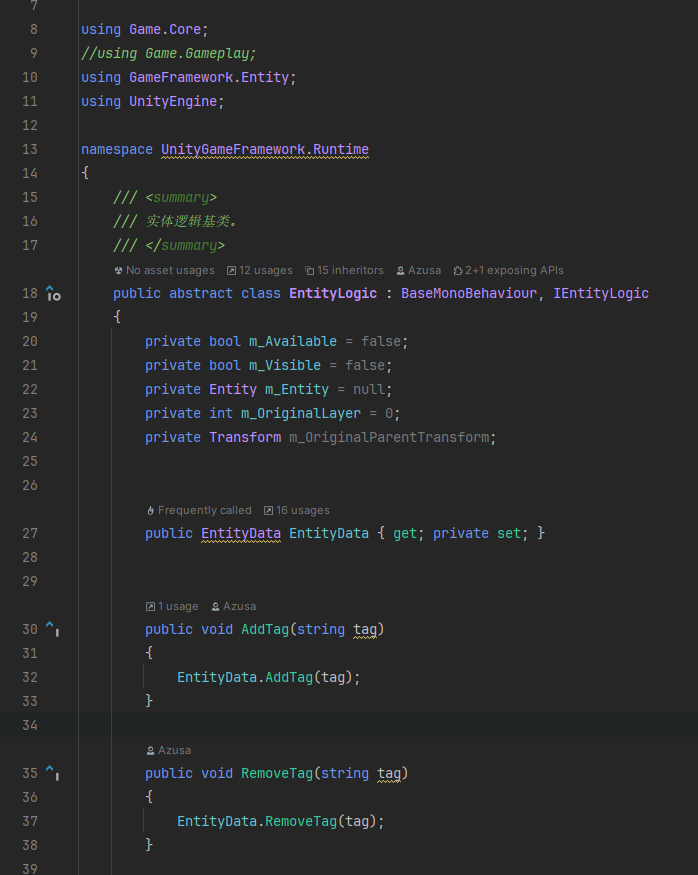Screen dimensions: 698x875
Task: Click the m_OriginalLayer field name
Action: tap(301, 414)
